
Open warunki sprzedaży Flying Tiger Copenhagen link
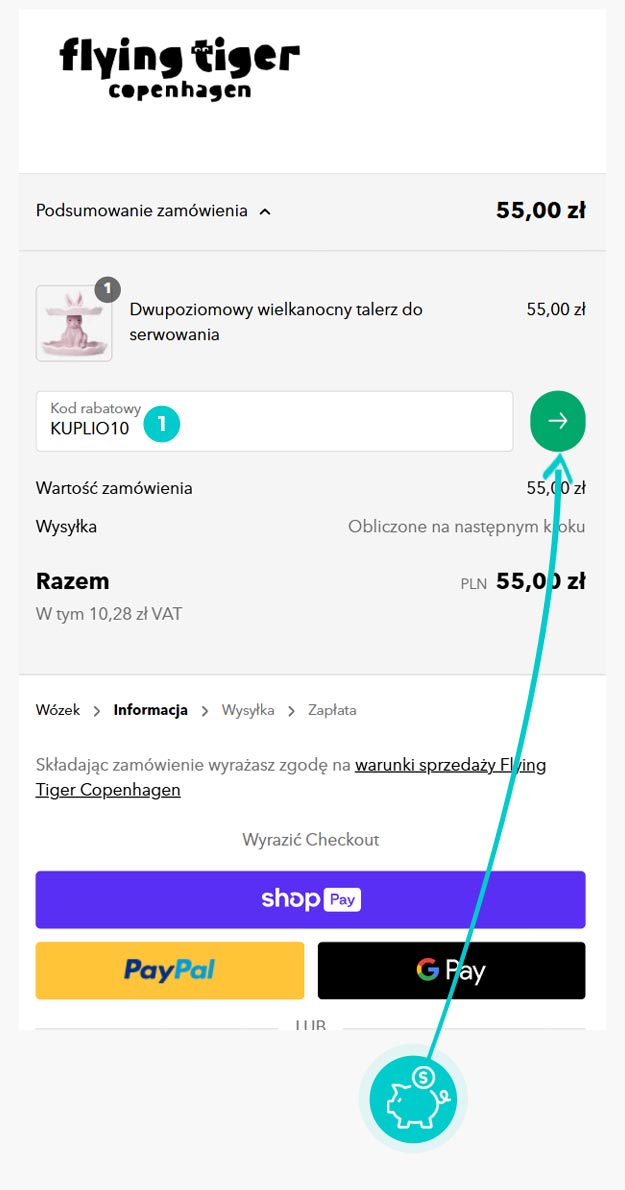[450, 765]
